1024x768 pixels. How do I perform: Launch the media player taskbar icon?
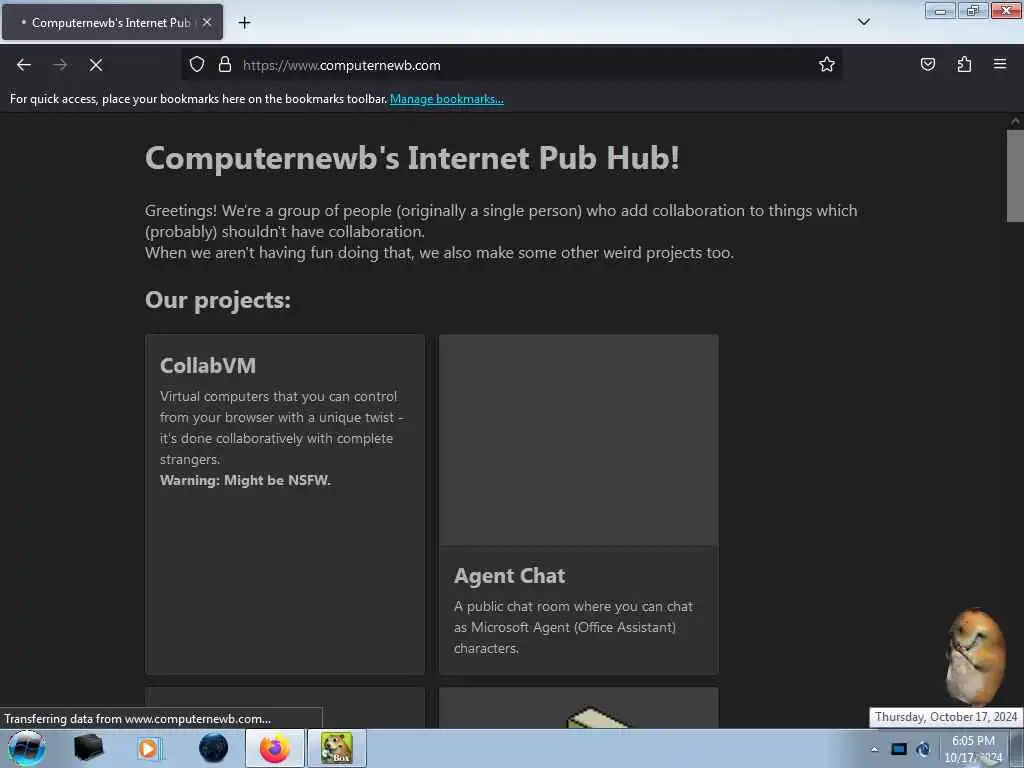click(x=149, y=748)
